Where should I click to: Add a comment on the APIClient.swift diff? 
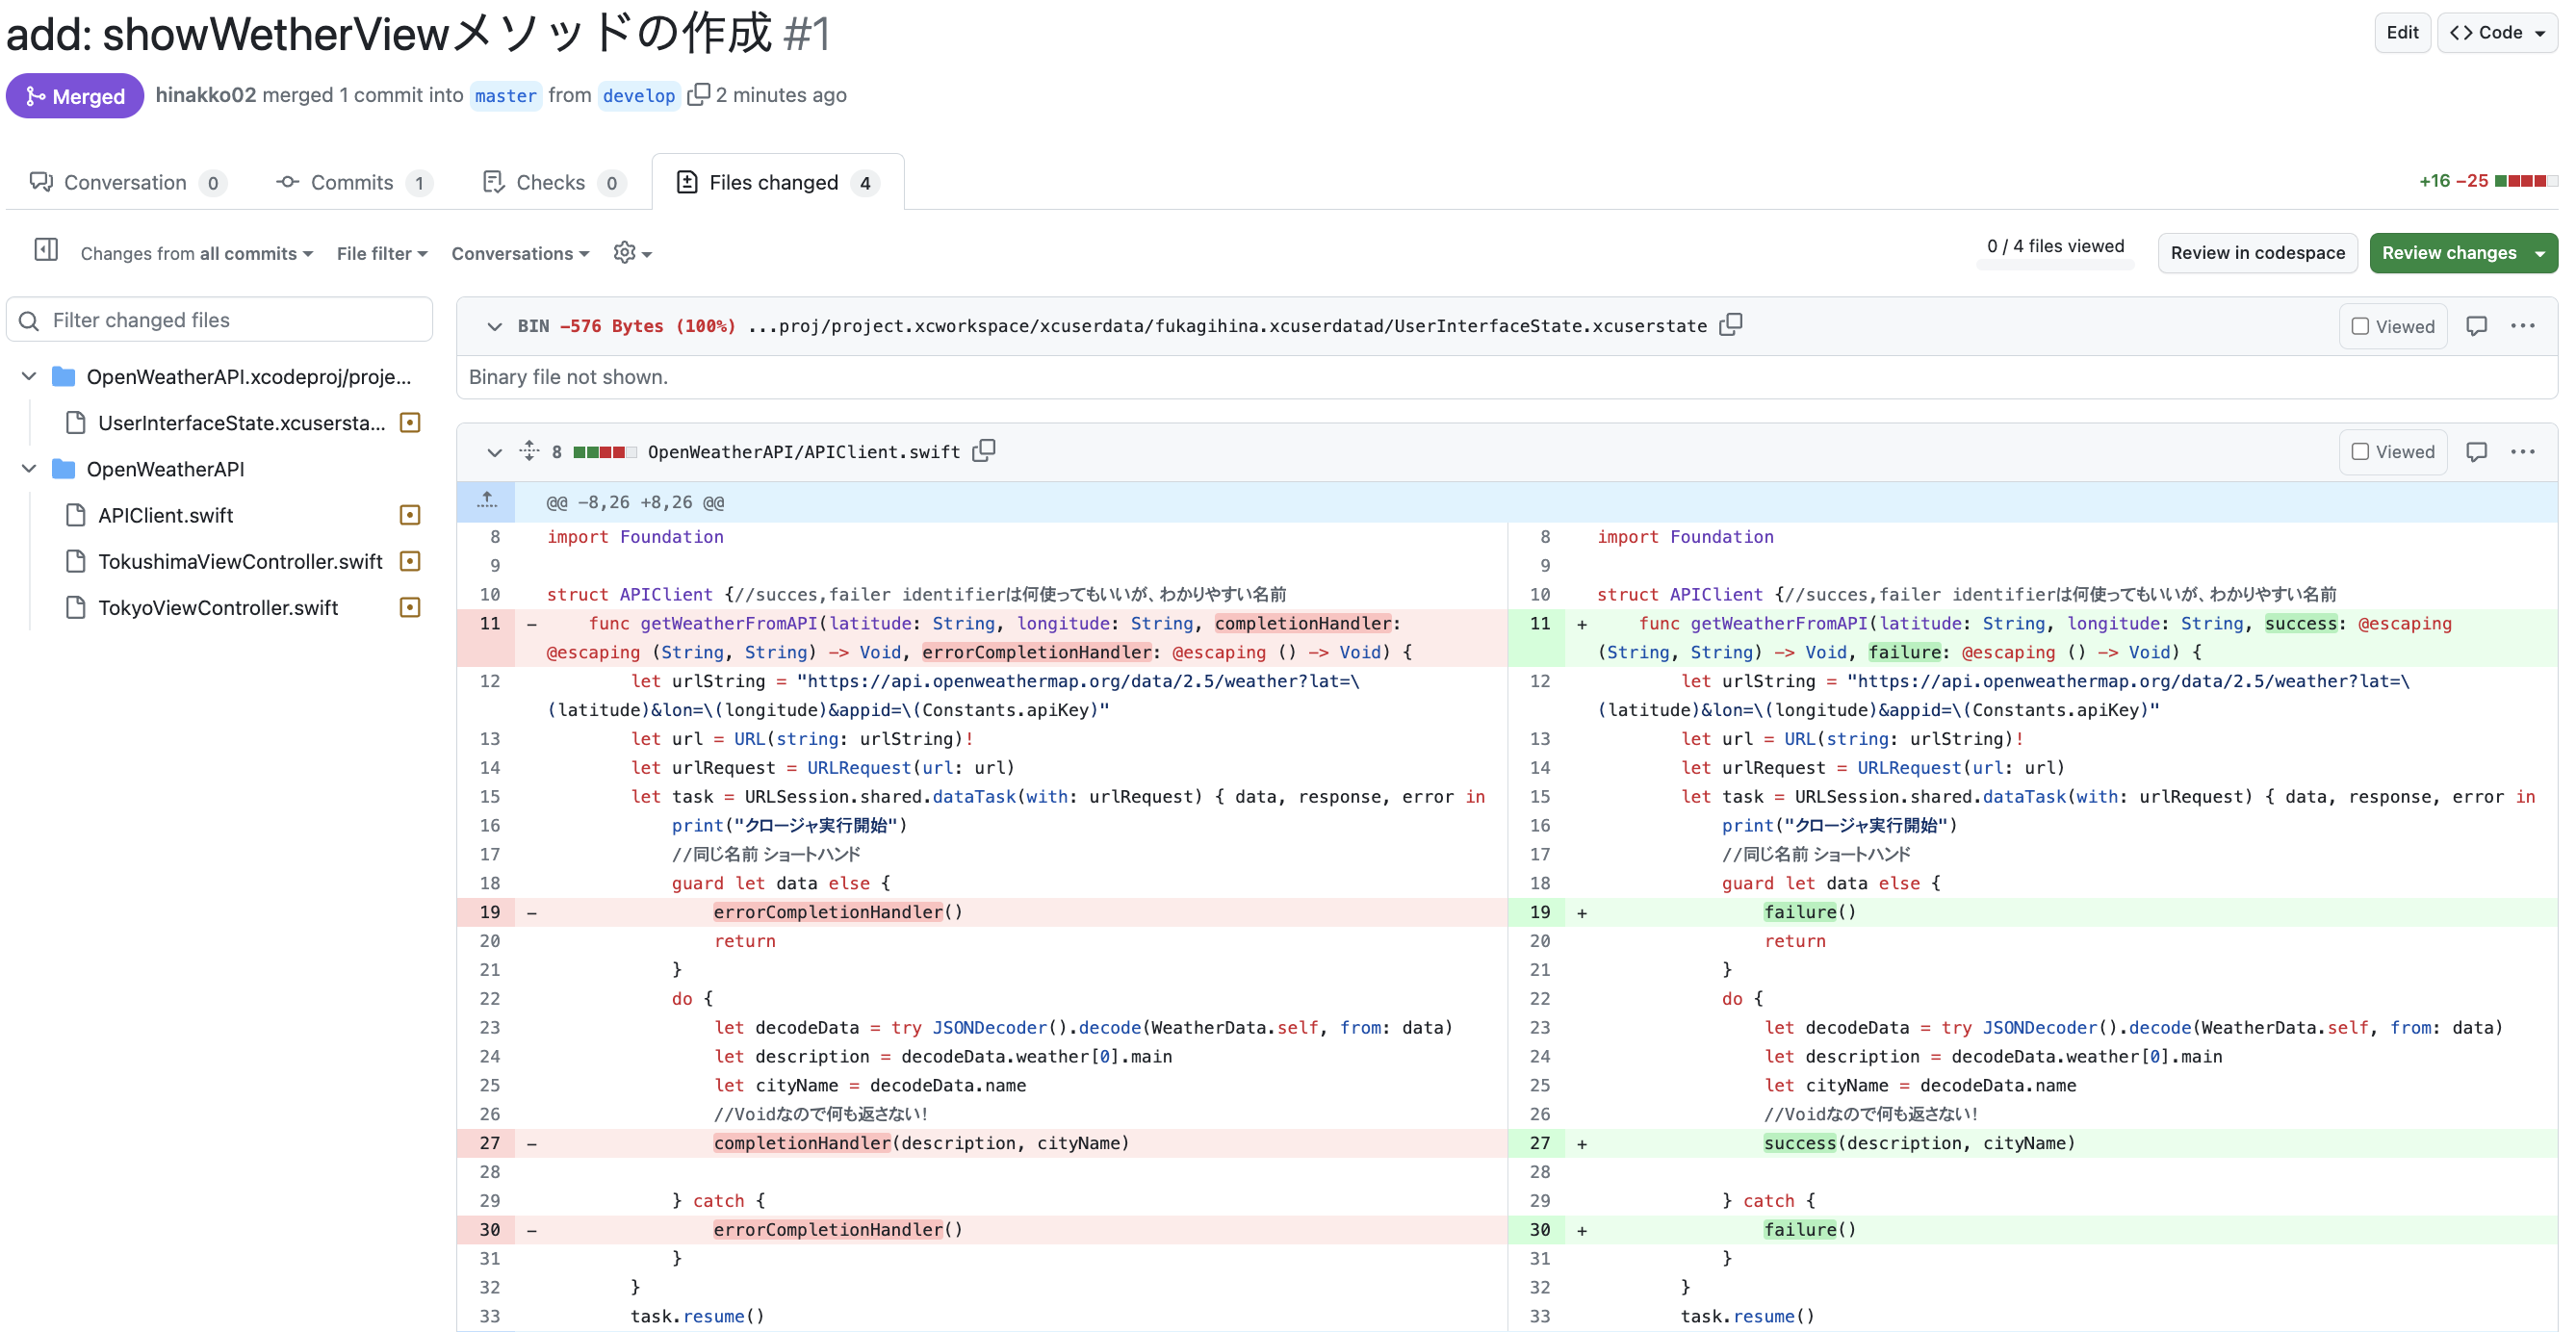pyautogui.click(x=2477, y=451)
